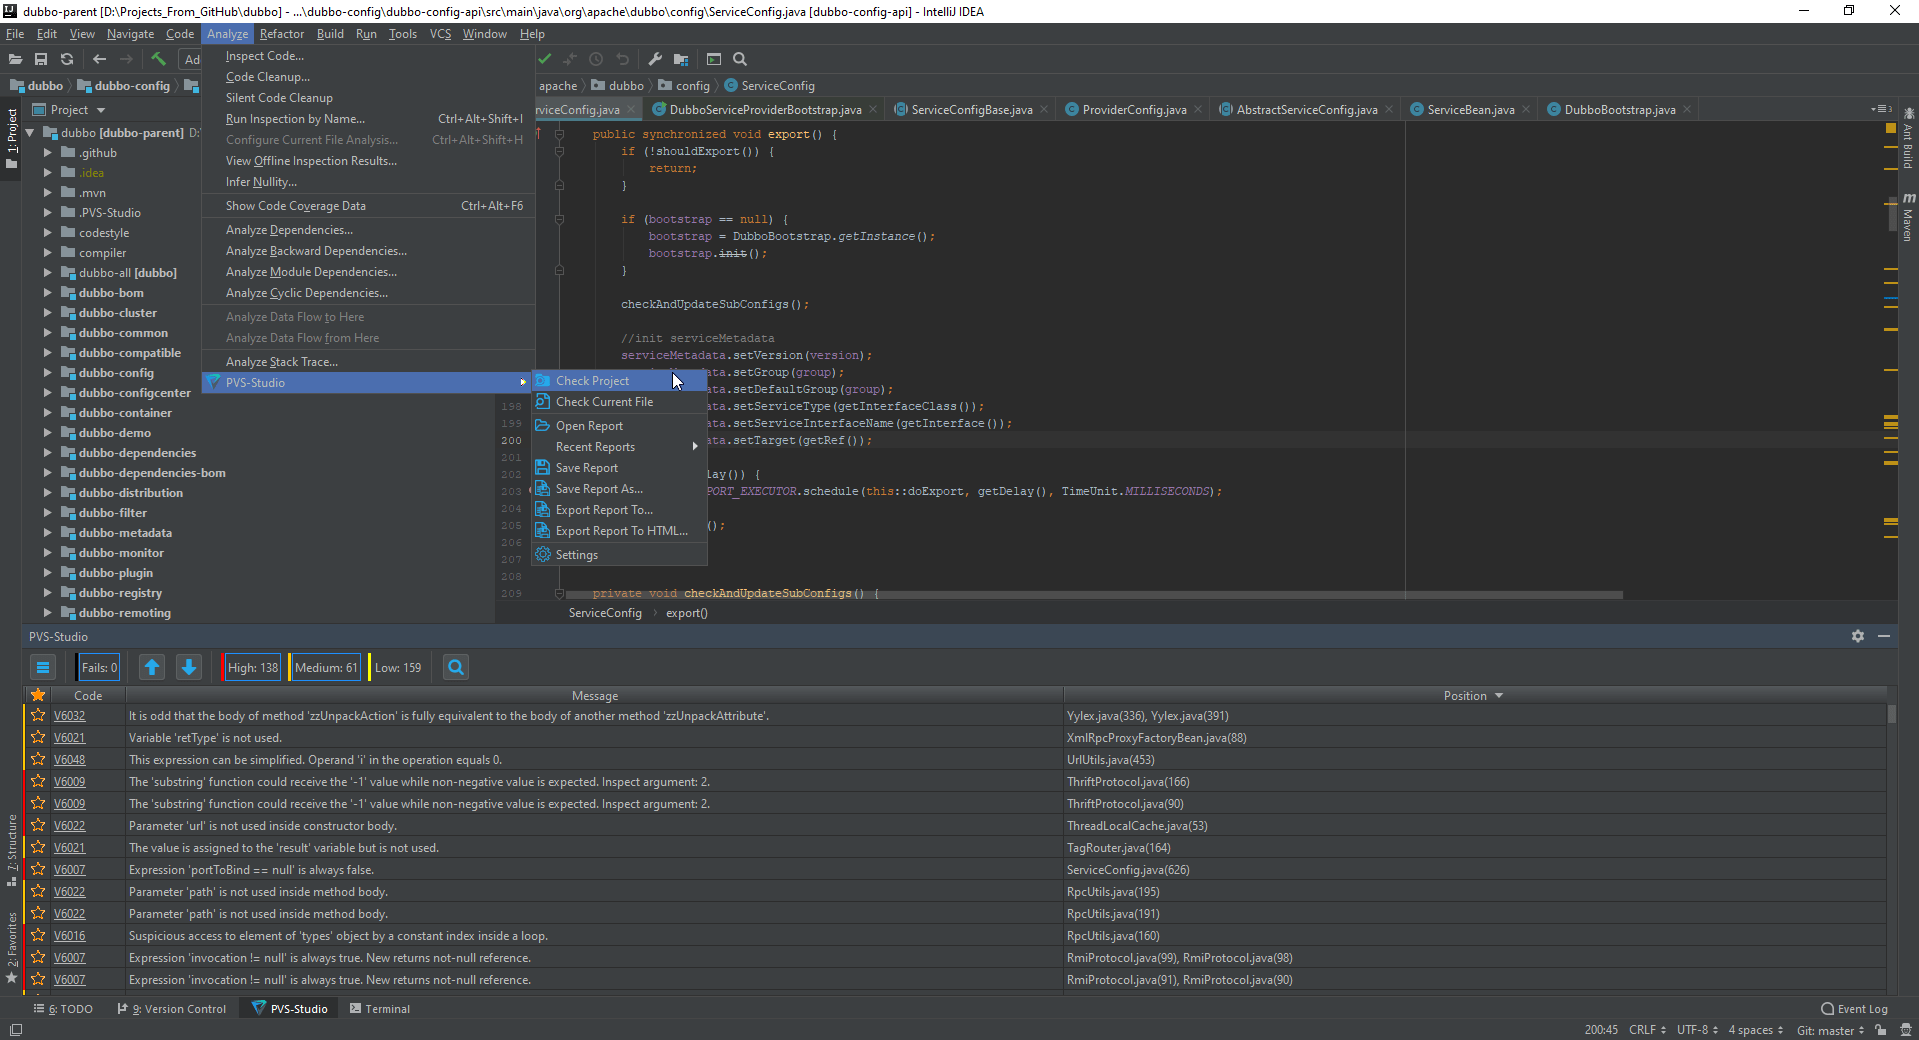Open the 6: TODO tool window
This screenshot has width=1919, height=1040.
tap(63, 1009)
